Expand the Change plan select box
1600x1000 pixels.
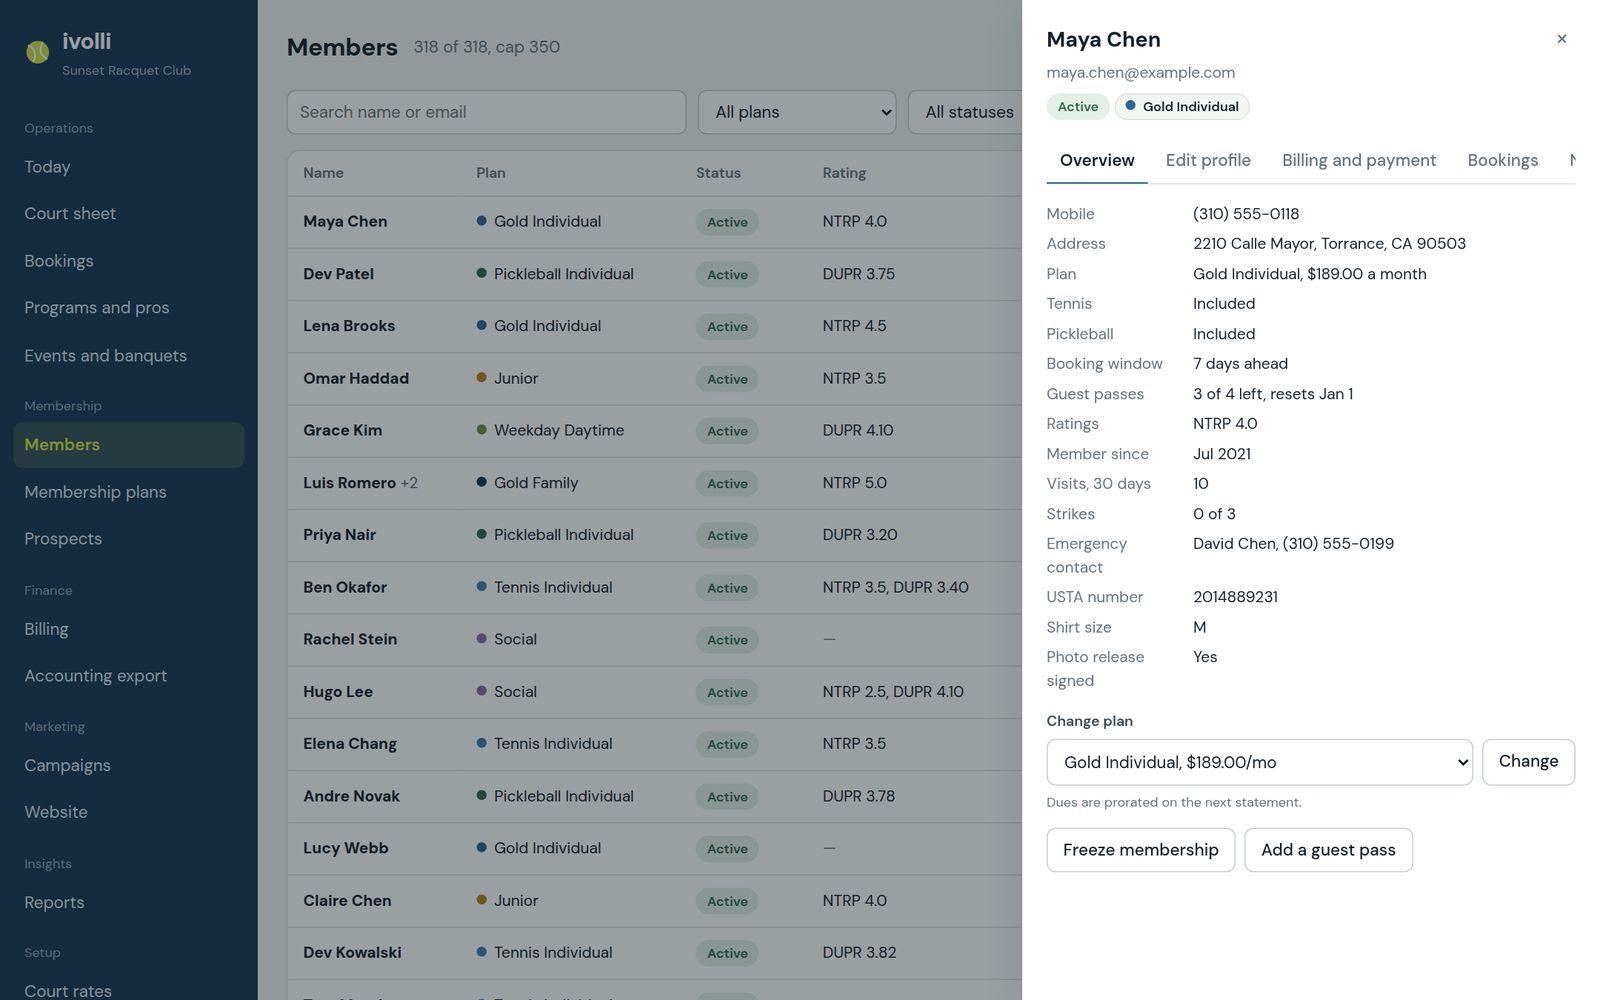[x=1259, y=762]
